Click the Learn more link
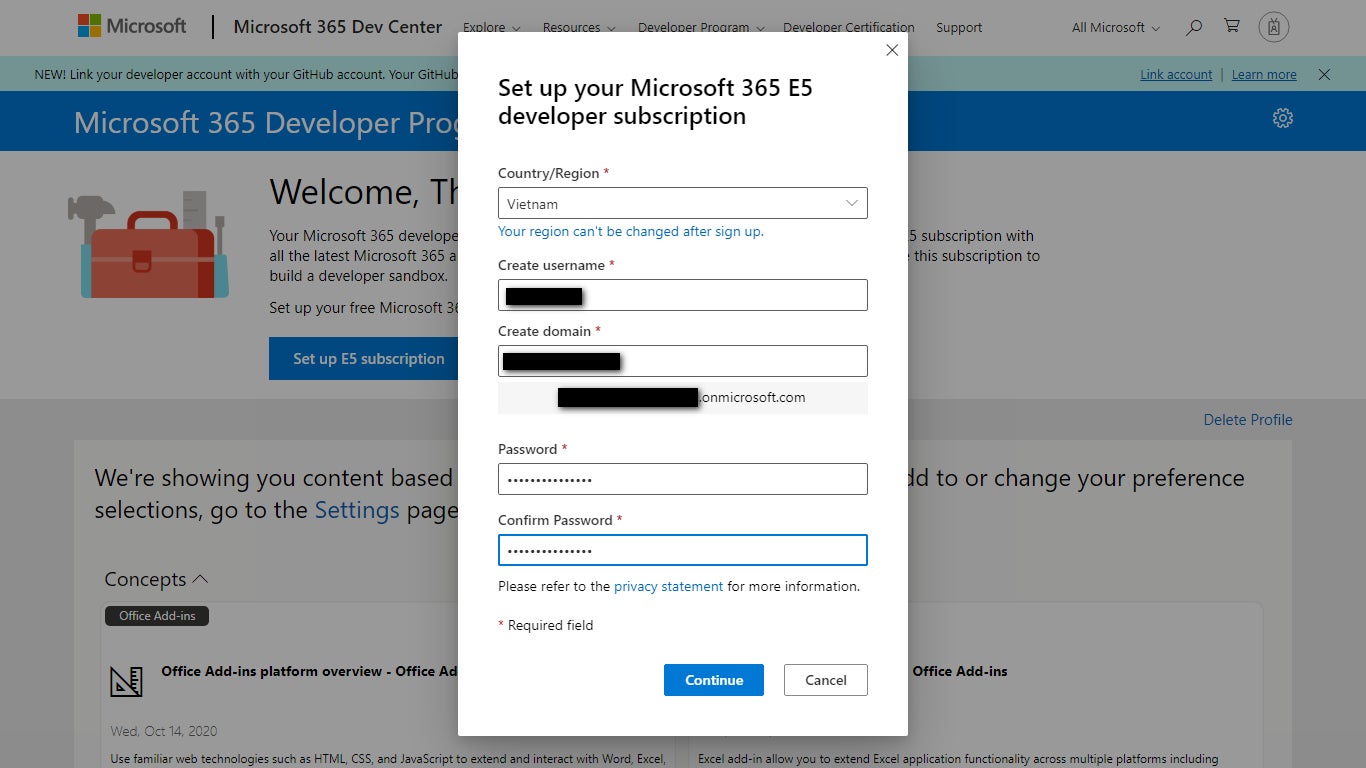The height and width of the screenshot is (768, 1366). coord(1264,74)
